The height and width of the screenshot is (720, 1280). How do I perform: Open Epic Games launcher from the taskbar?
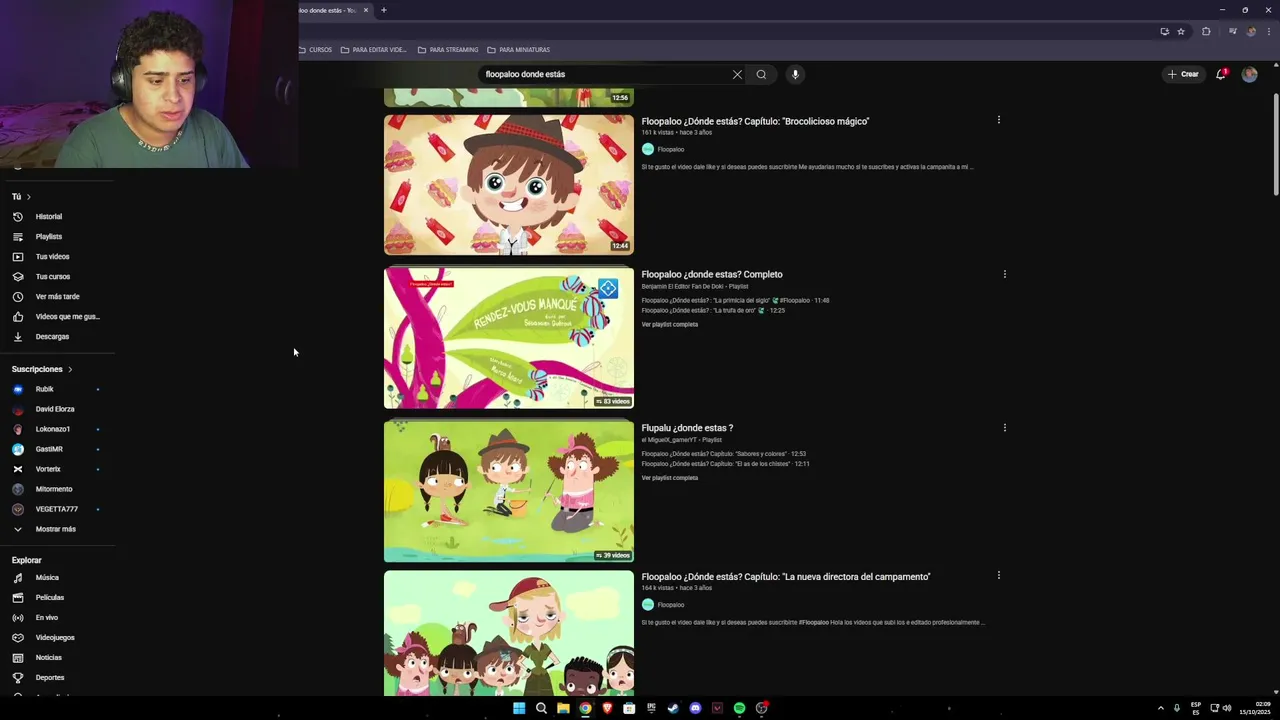tap(651, 708)
